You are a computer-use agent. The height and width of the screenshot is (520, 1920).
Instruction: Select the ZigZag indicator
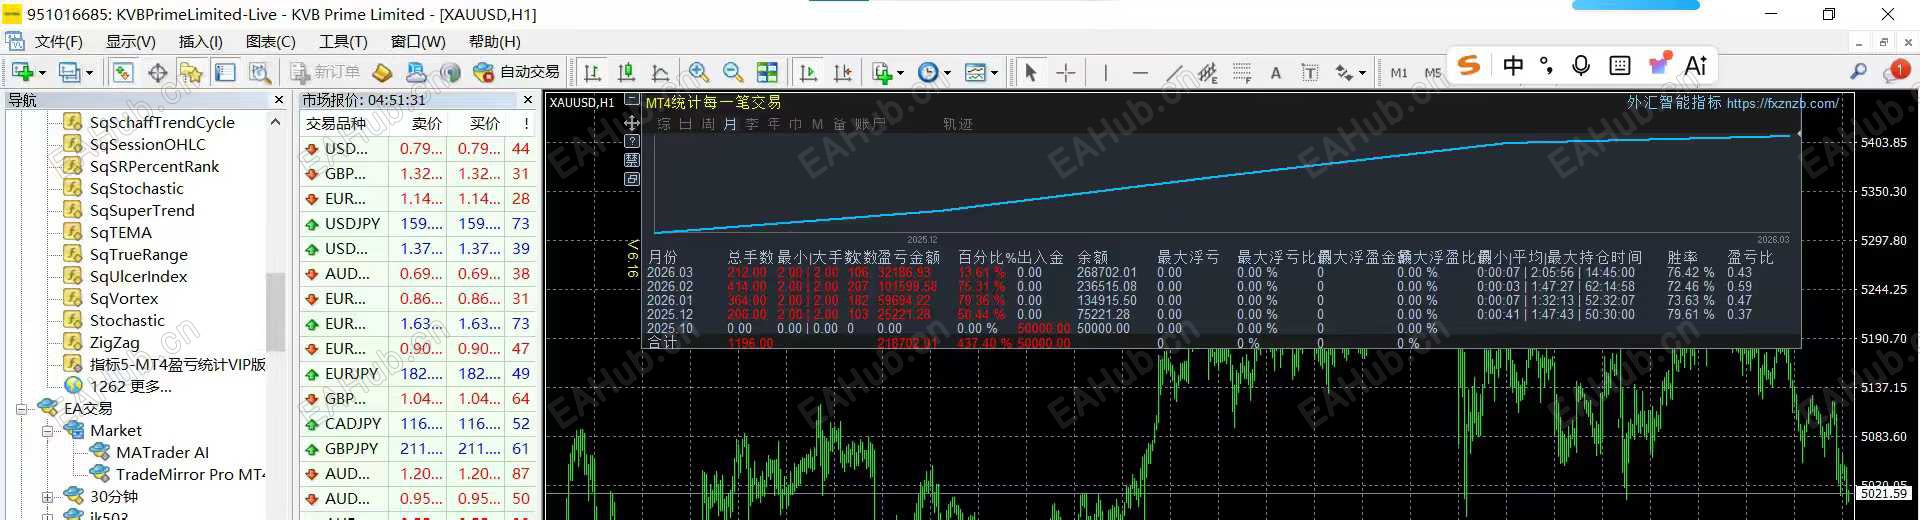click(x=114, y=342)
